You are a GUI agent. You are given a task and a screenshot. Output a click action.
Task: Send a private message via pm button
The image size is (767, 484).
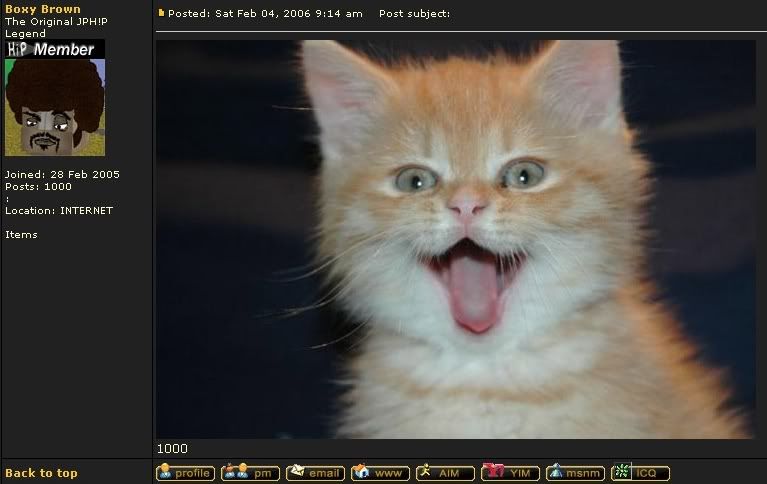[250, 473]
